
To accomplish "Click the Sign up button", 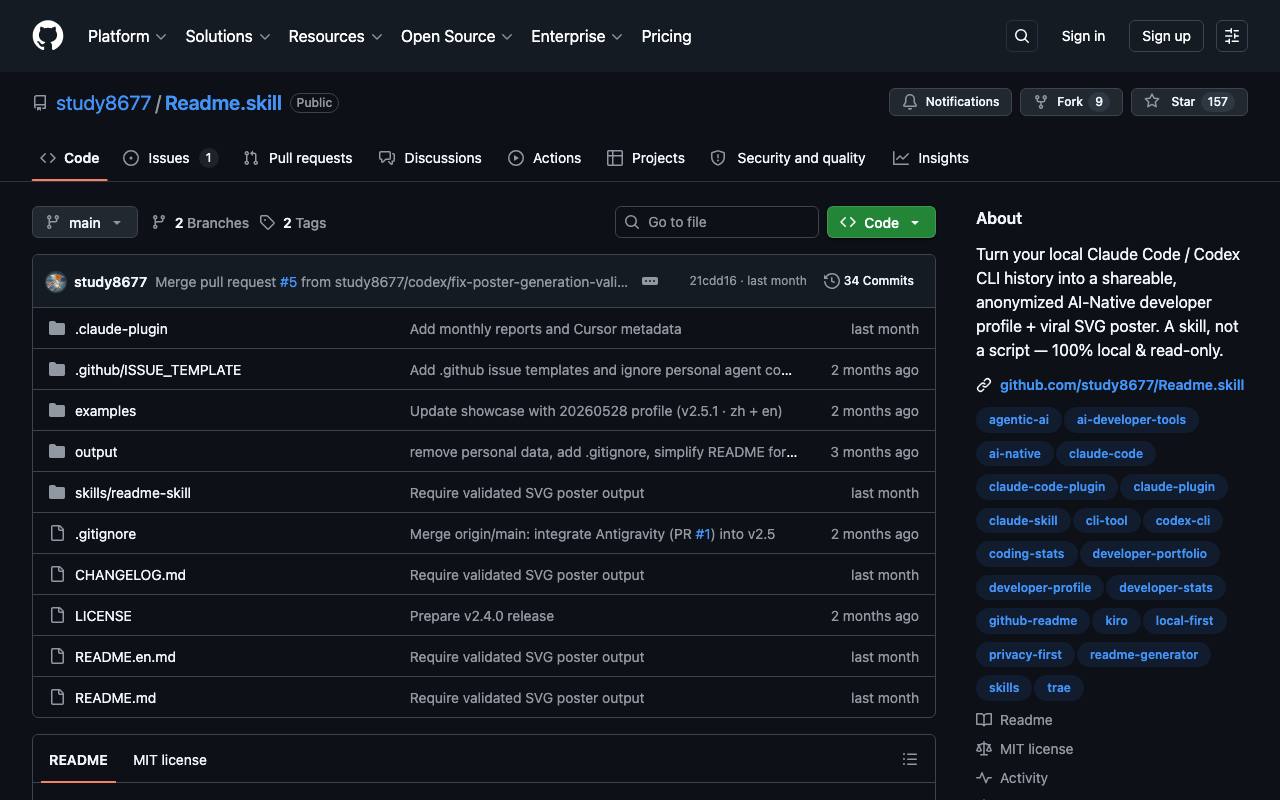I will 1166,36.
